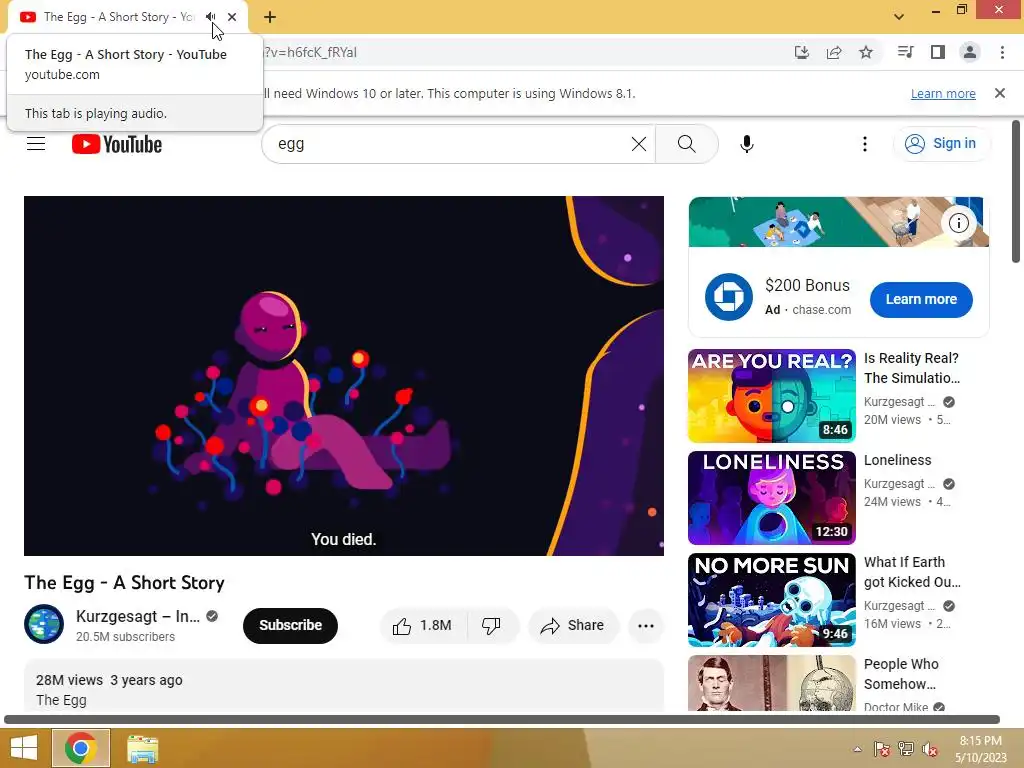Open muted volume icon in tray
Screen dimensions: 1024x768
pos(930,749)
